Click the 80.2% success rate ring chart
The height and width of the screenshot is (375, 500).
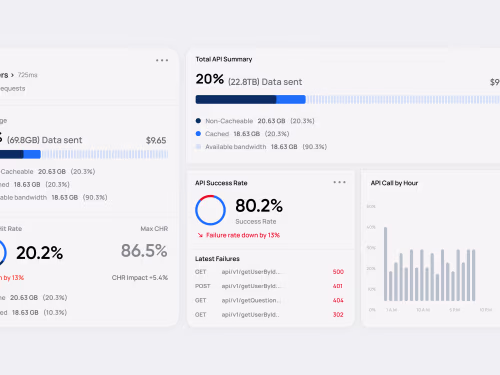210,210
